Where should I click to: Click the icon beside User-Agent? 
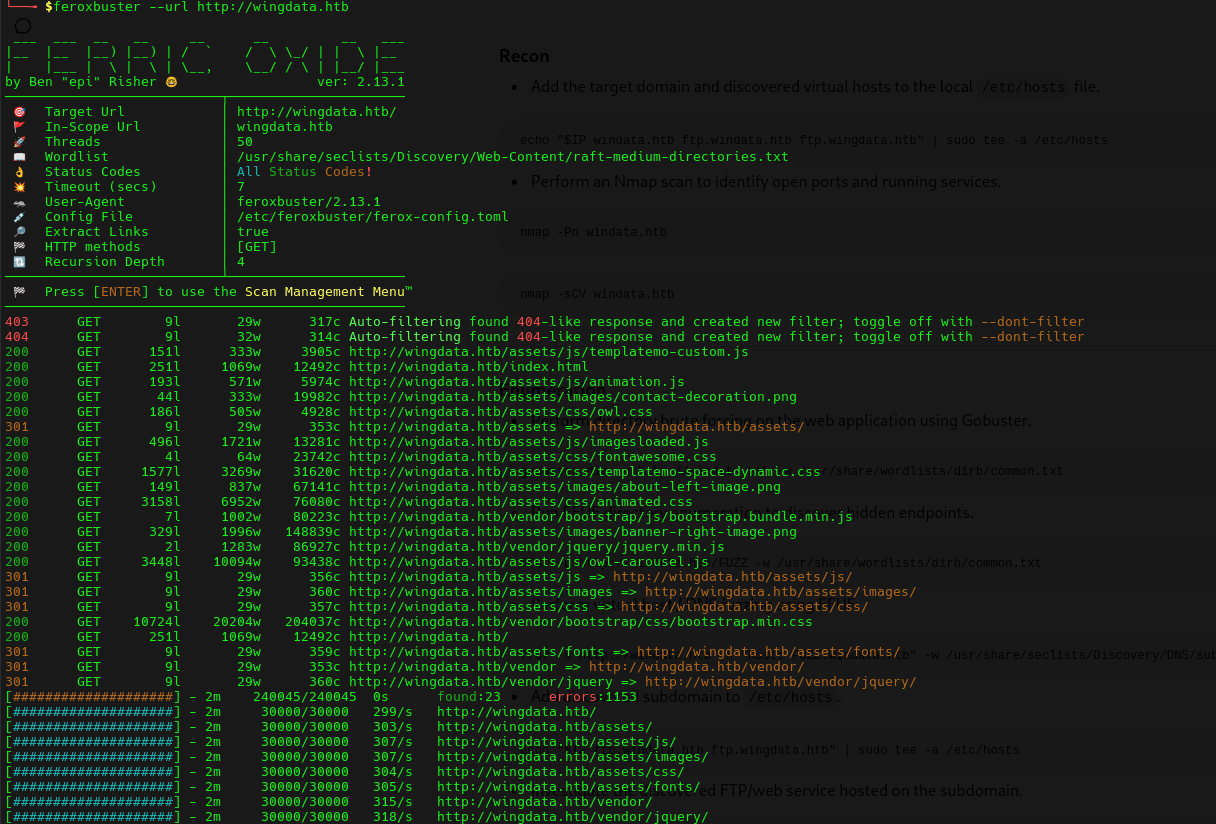tap(19, 202)
